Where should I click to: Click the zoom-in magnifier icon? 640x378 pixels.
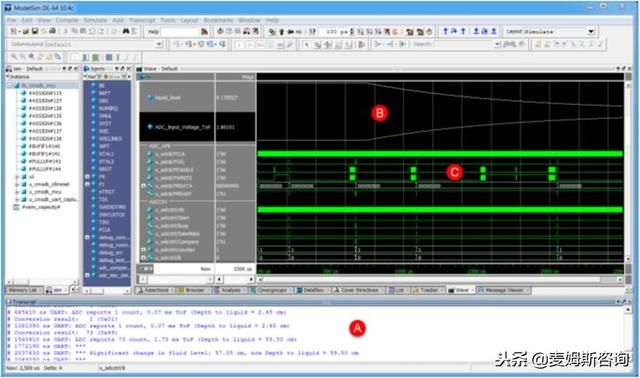click(x=14, y=57)
